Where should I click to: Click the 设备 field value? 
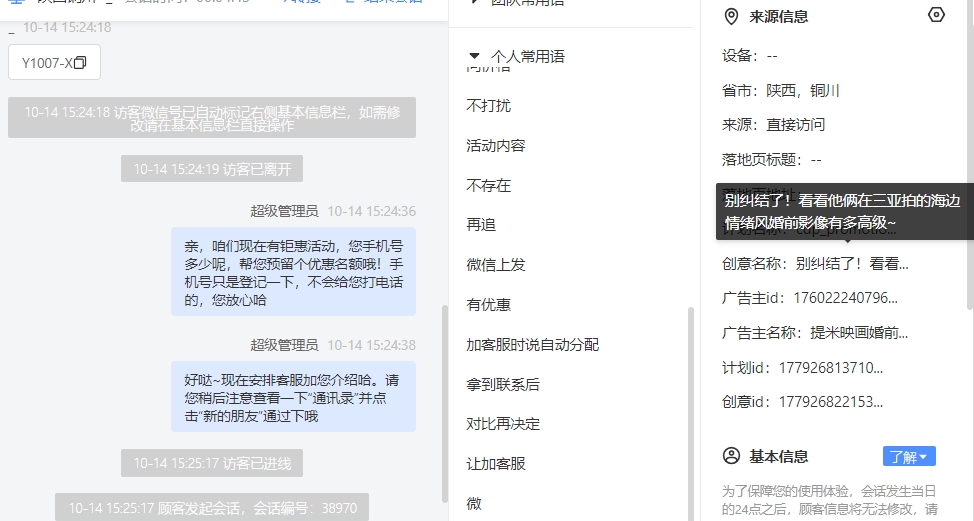pyautogui.click(x=772, y=56)
